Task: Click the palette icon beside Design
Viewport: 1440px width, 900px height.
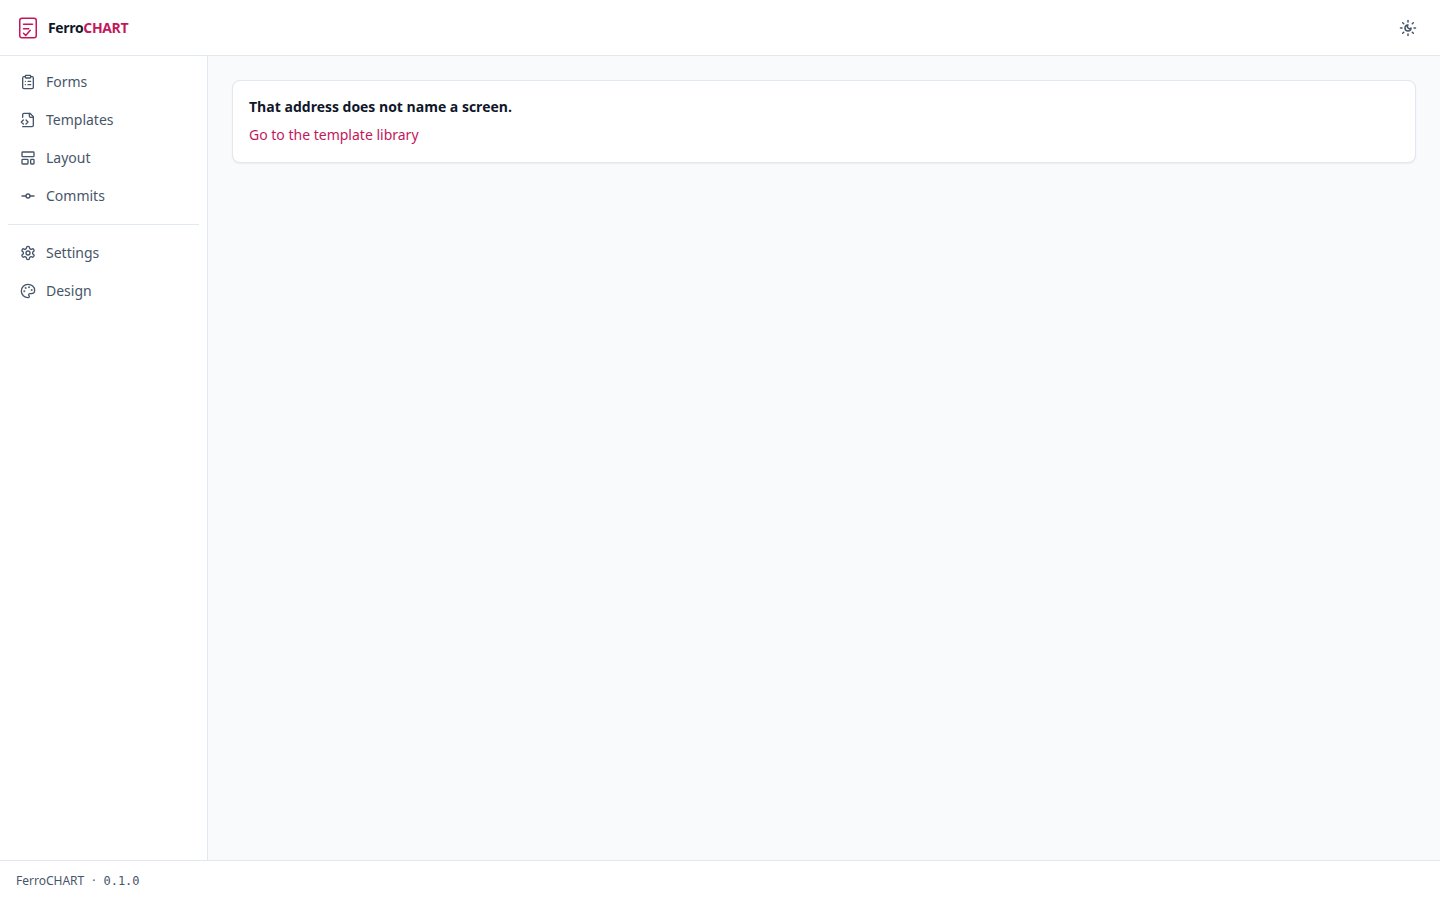Action: [28, 291]
